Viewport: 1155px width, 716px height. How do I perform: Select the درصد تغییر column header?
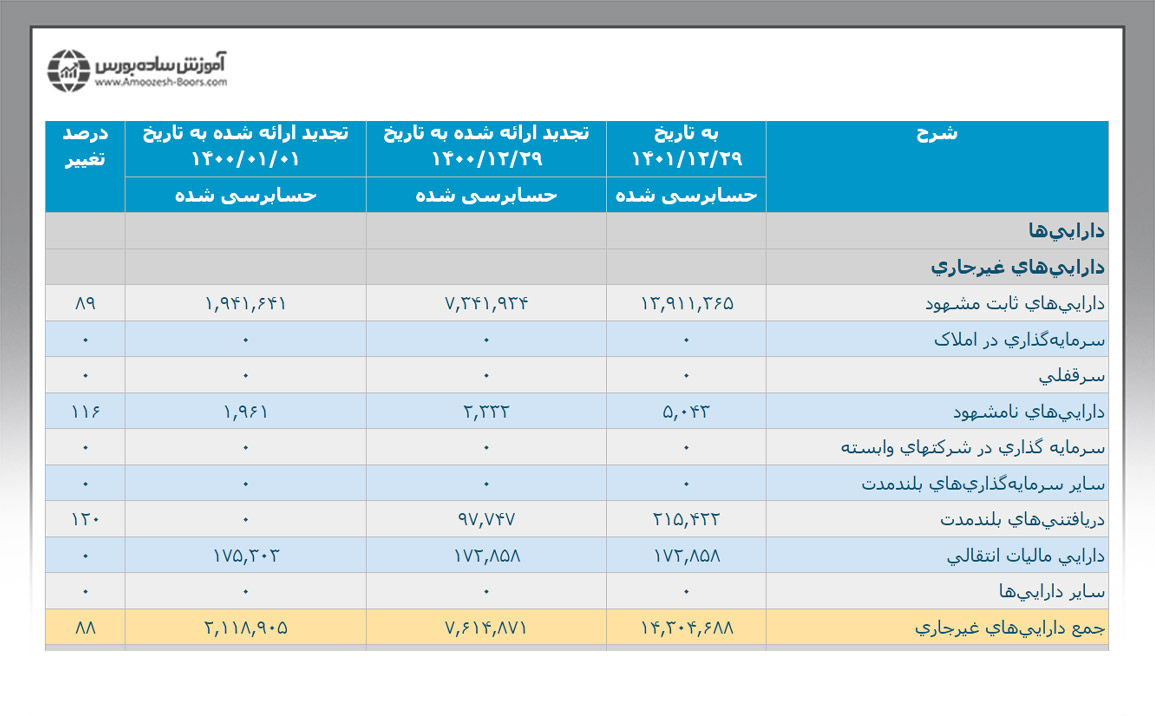pos(85,146)
